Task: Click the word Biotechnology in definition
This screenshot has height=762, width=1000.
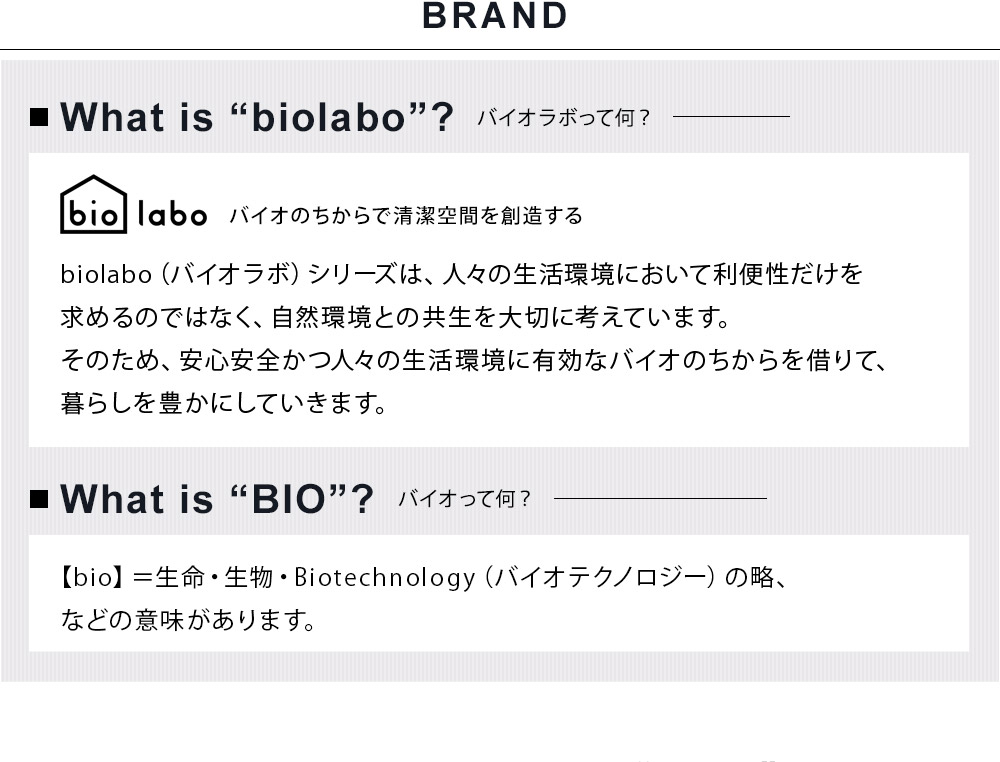Action: click(385, 578)
